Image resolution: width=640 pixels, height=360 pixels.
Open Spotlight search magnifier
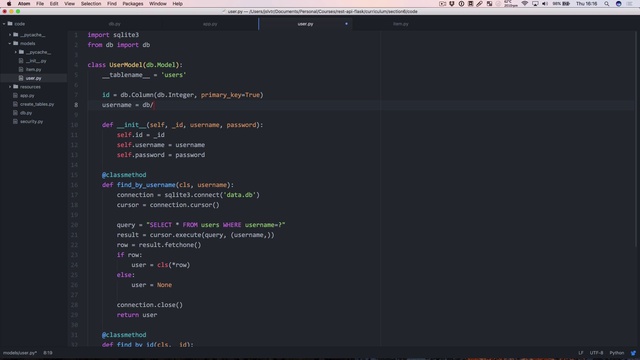[607, 4]
